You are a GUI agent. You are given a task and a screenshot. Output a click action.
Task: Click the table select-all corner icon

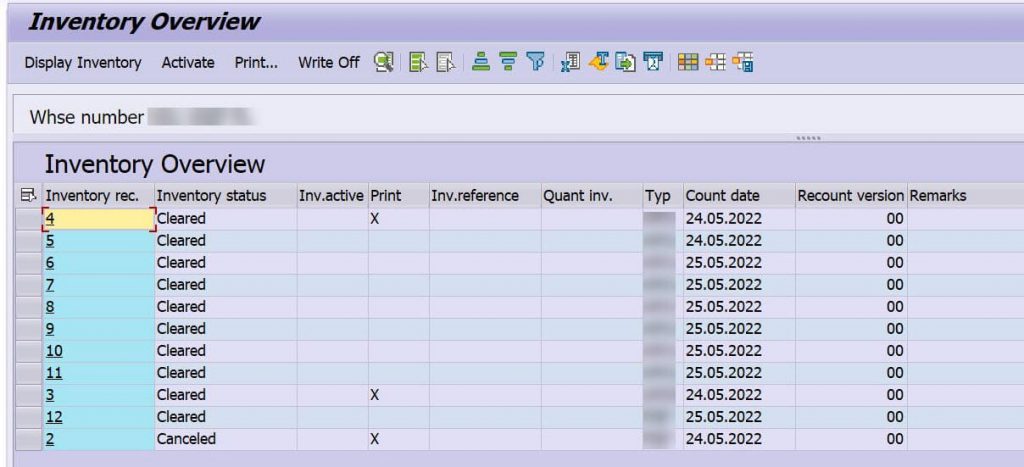[x=28, y=195]
